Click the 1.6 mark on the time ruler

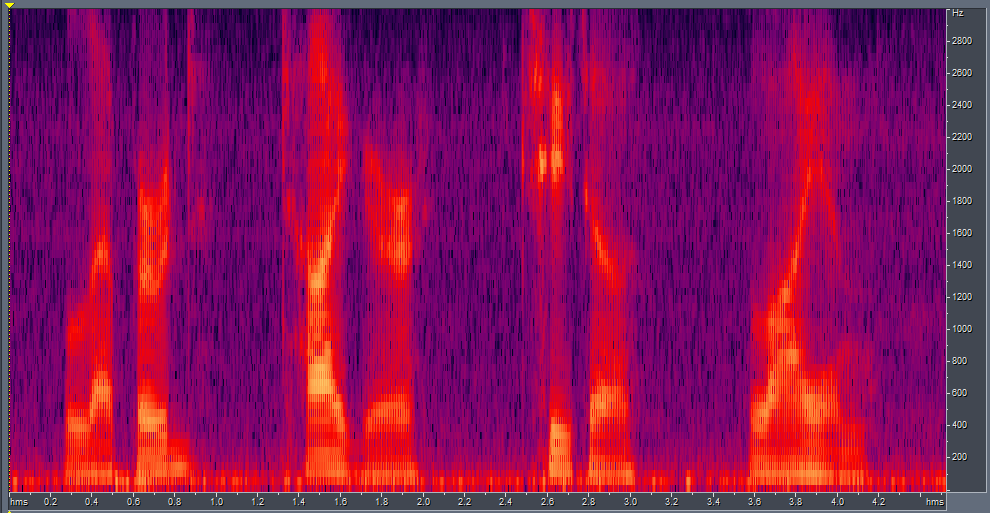point(340,502)
